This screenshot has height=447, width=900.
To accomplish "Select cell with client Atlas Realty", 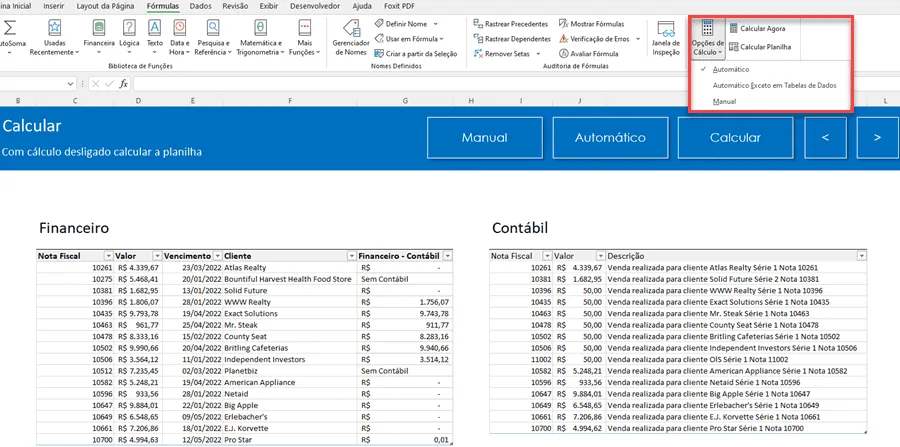I will (290, 267).
